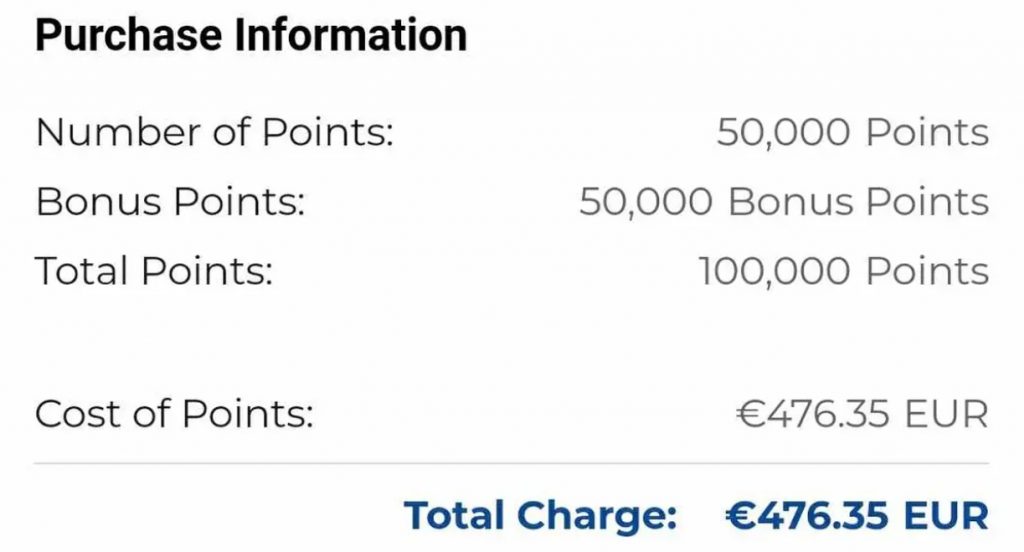
Task: Click the 50,000 Bonus Points value
Action: pyautogui.click(x=784, y=202)
